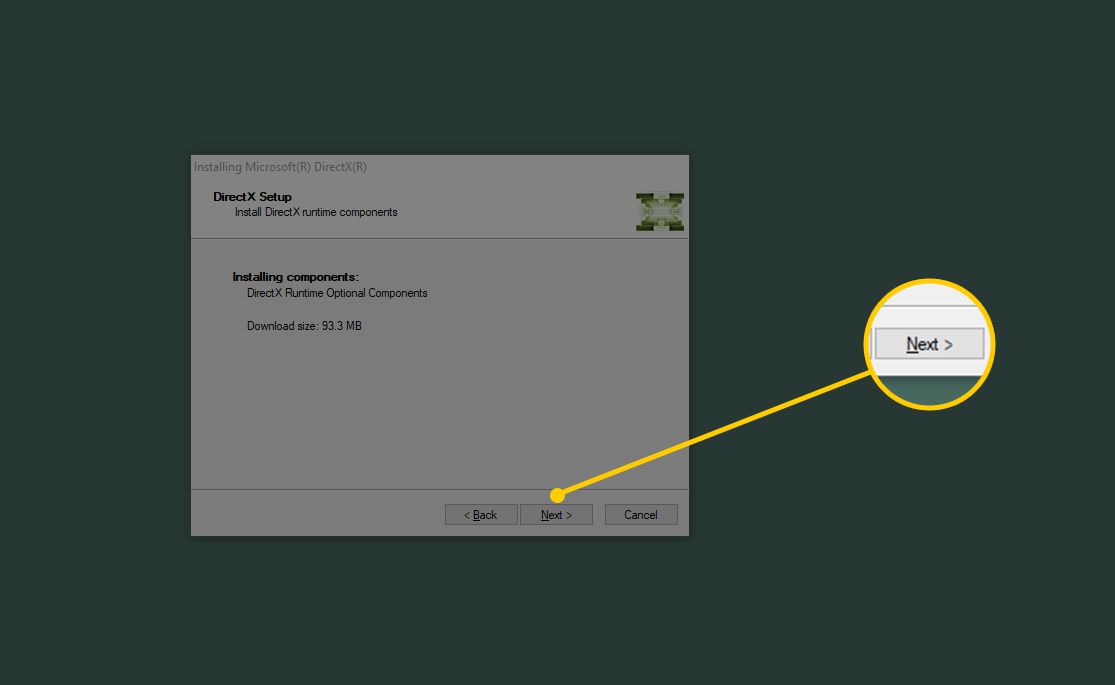
Task: Select the 'Download size: 93.3 MB' text
Action: pyautogui.click(x=304, y=326)
